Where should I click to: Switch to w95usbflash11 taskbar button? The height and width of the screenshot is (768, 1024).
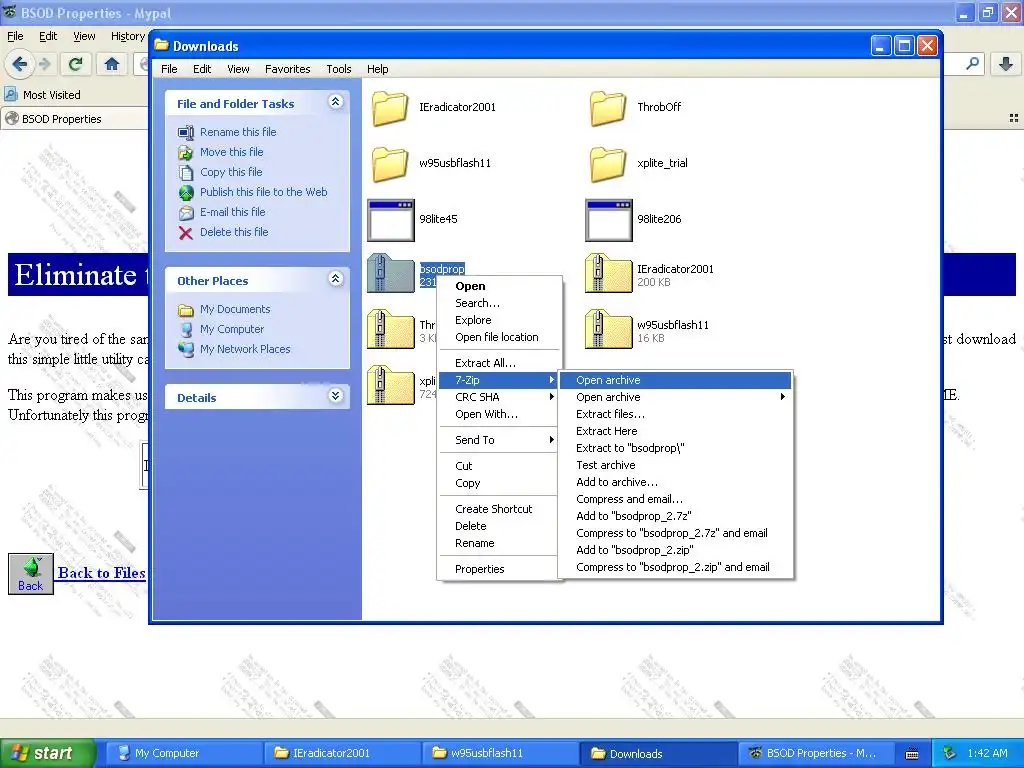point(499,753)
